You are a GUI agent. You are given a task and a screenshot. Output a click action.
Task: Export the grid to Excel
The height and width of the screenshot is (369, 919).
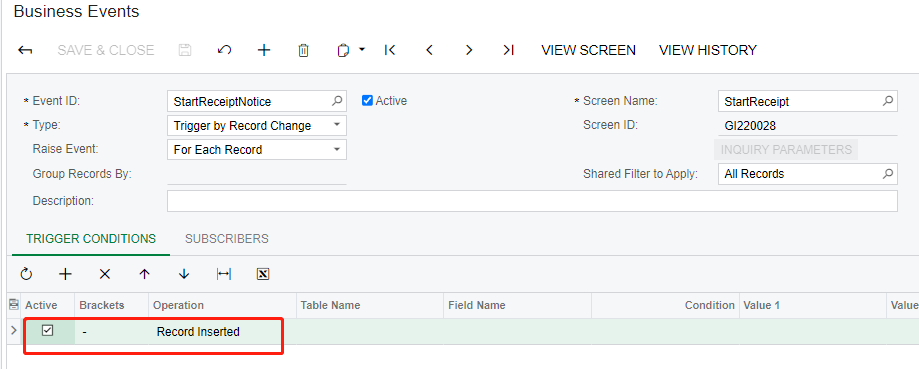[x=263, y=274]
